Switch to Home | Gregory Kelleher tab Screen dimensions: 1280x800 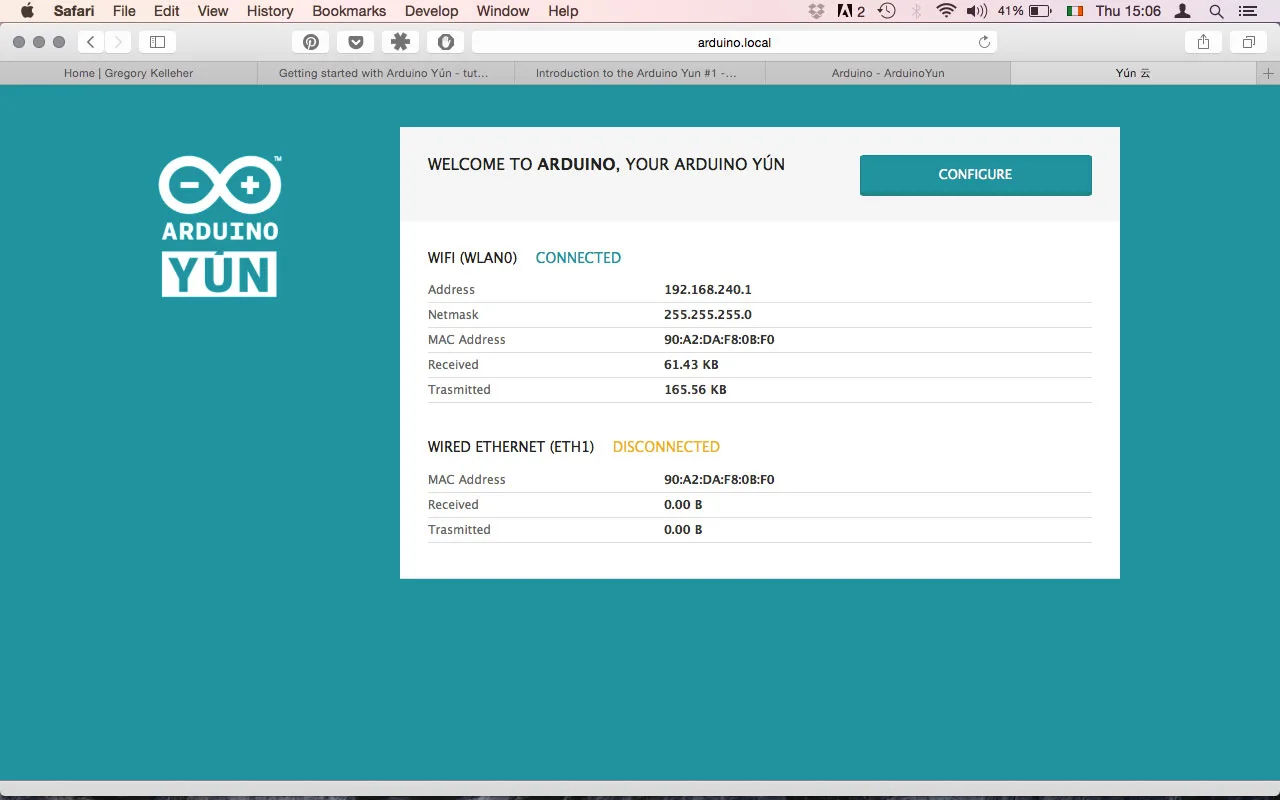coord(128,73)
